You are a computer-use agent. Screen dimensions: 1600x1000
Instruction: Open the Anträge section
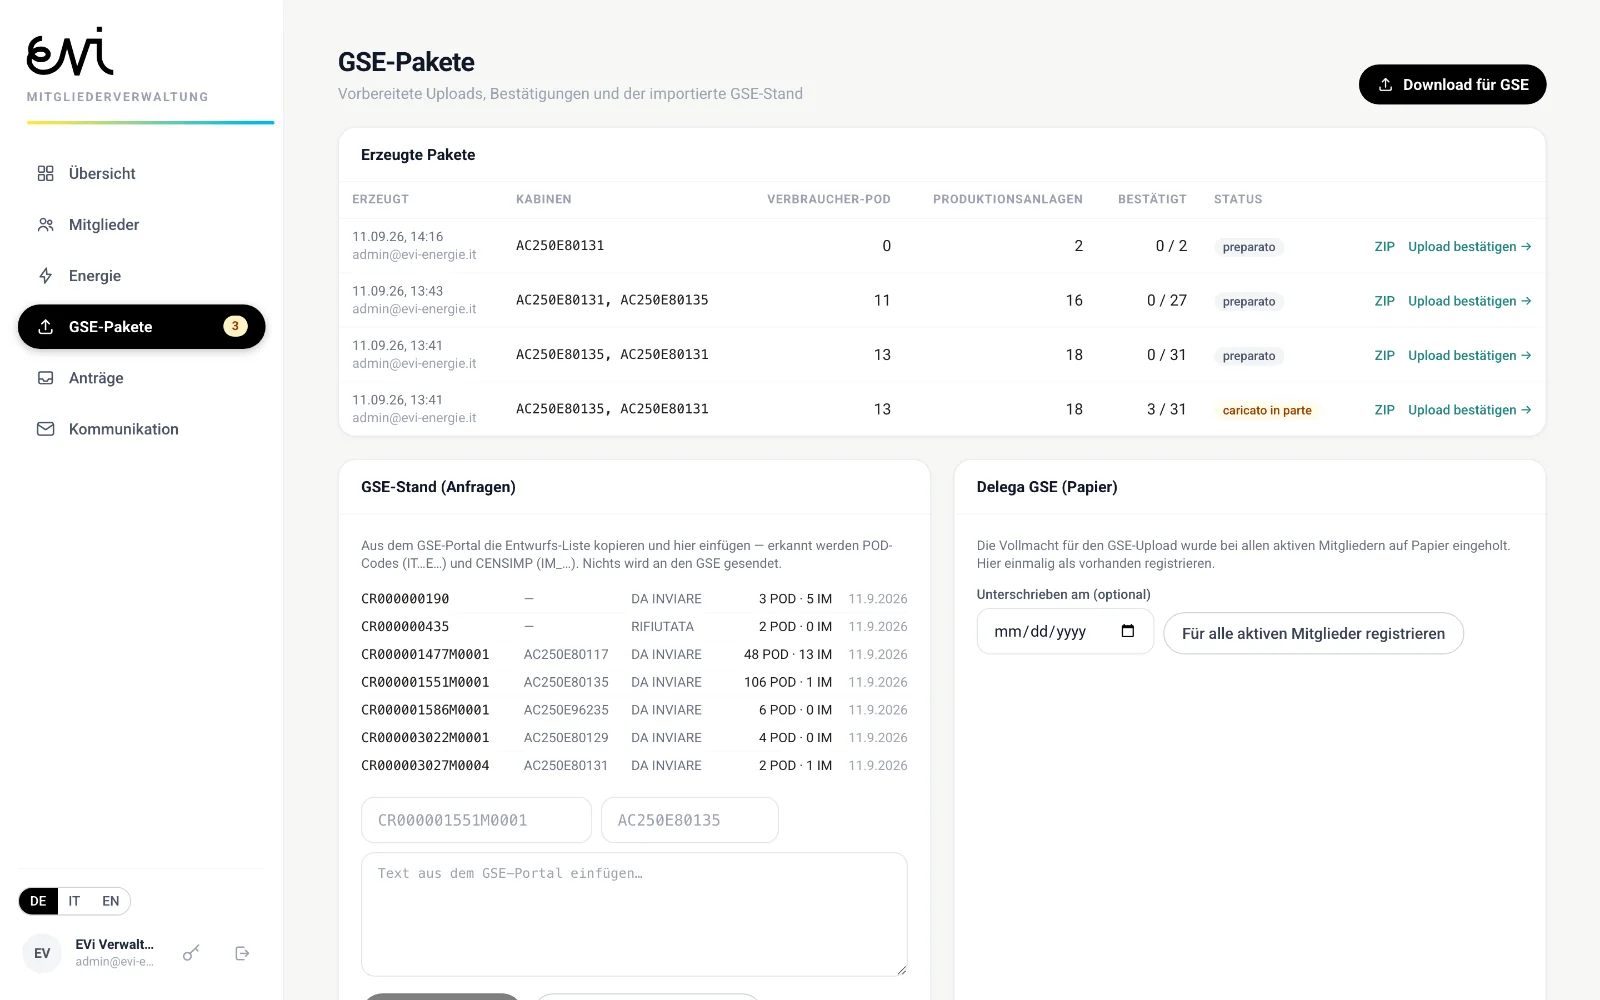click(x=141, y=378)
